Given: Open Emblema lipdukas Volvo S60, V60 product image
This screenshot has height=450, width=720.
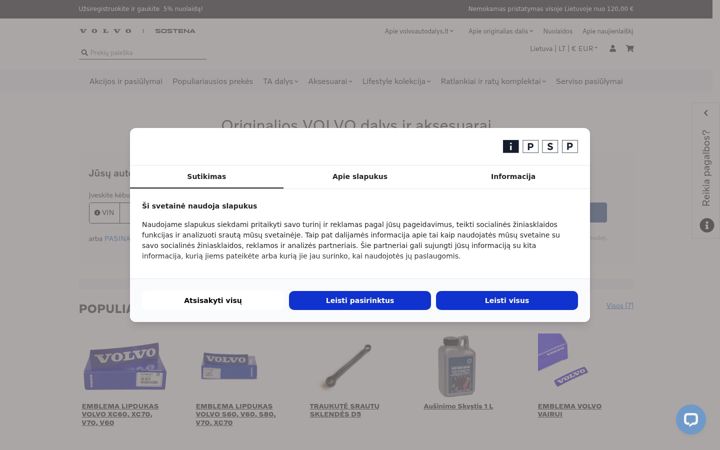Looking at the screenshot, I should [x=229, y=366].
